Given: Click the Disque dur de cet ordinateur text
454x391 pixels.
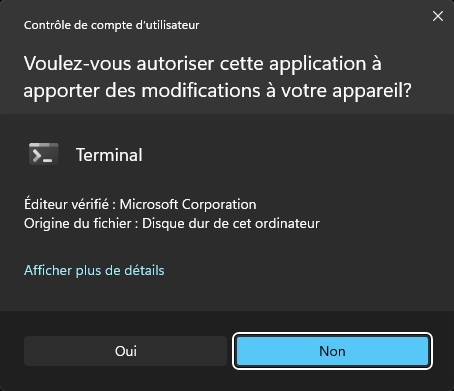Looking at the screenshot, I should click(231, 223).
